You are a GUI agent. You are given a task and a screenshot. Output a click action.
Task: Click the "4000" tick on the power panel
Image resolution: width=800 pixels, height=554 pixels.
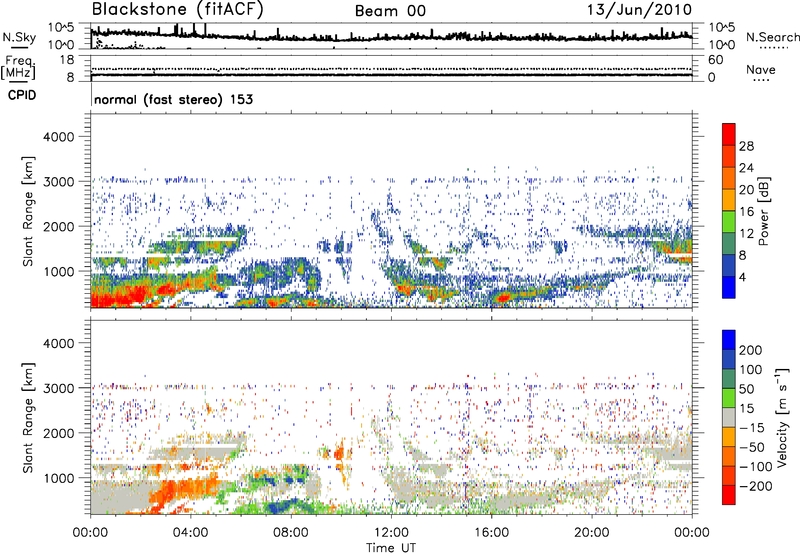pyautogui.click(x=58, y=137)
